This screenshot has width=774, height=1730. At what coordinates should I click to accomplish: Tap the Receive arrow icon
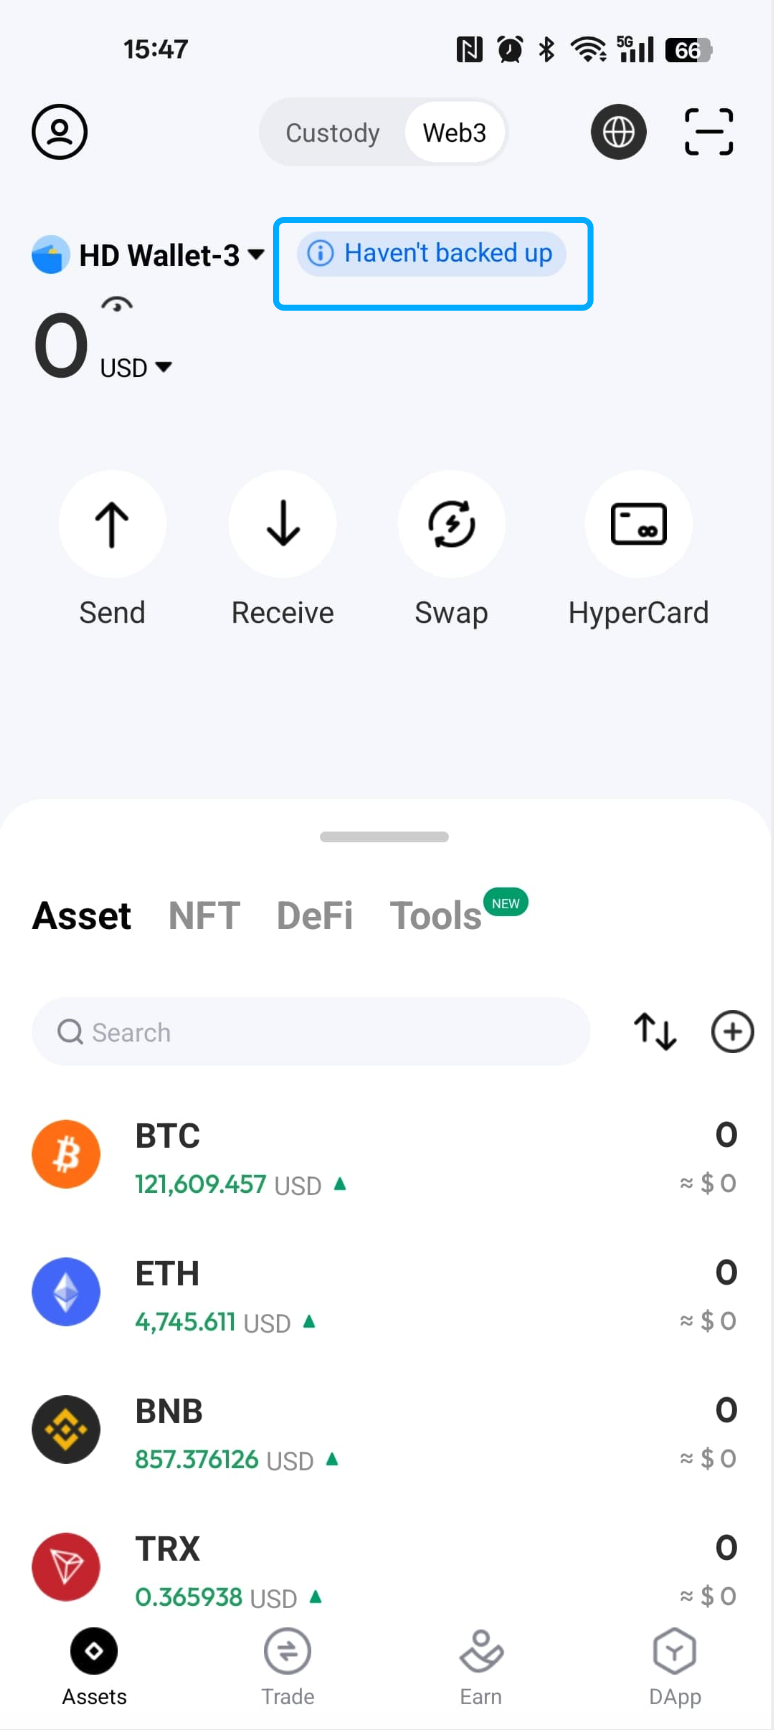tap(283, 524)
